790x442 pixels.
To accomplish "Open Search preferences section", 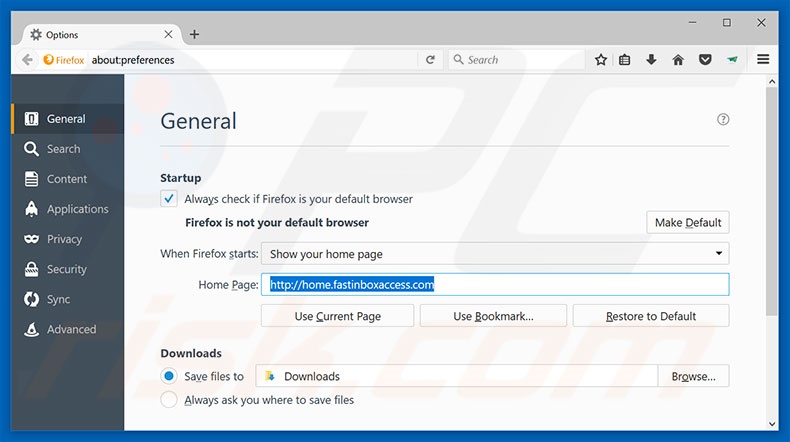I will pos(68,149).
